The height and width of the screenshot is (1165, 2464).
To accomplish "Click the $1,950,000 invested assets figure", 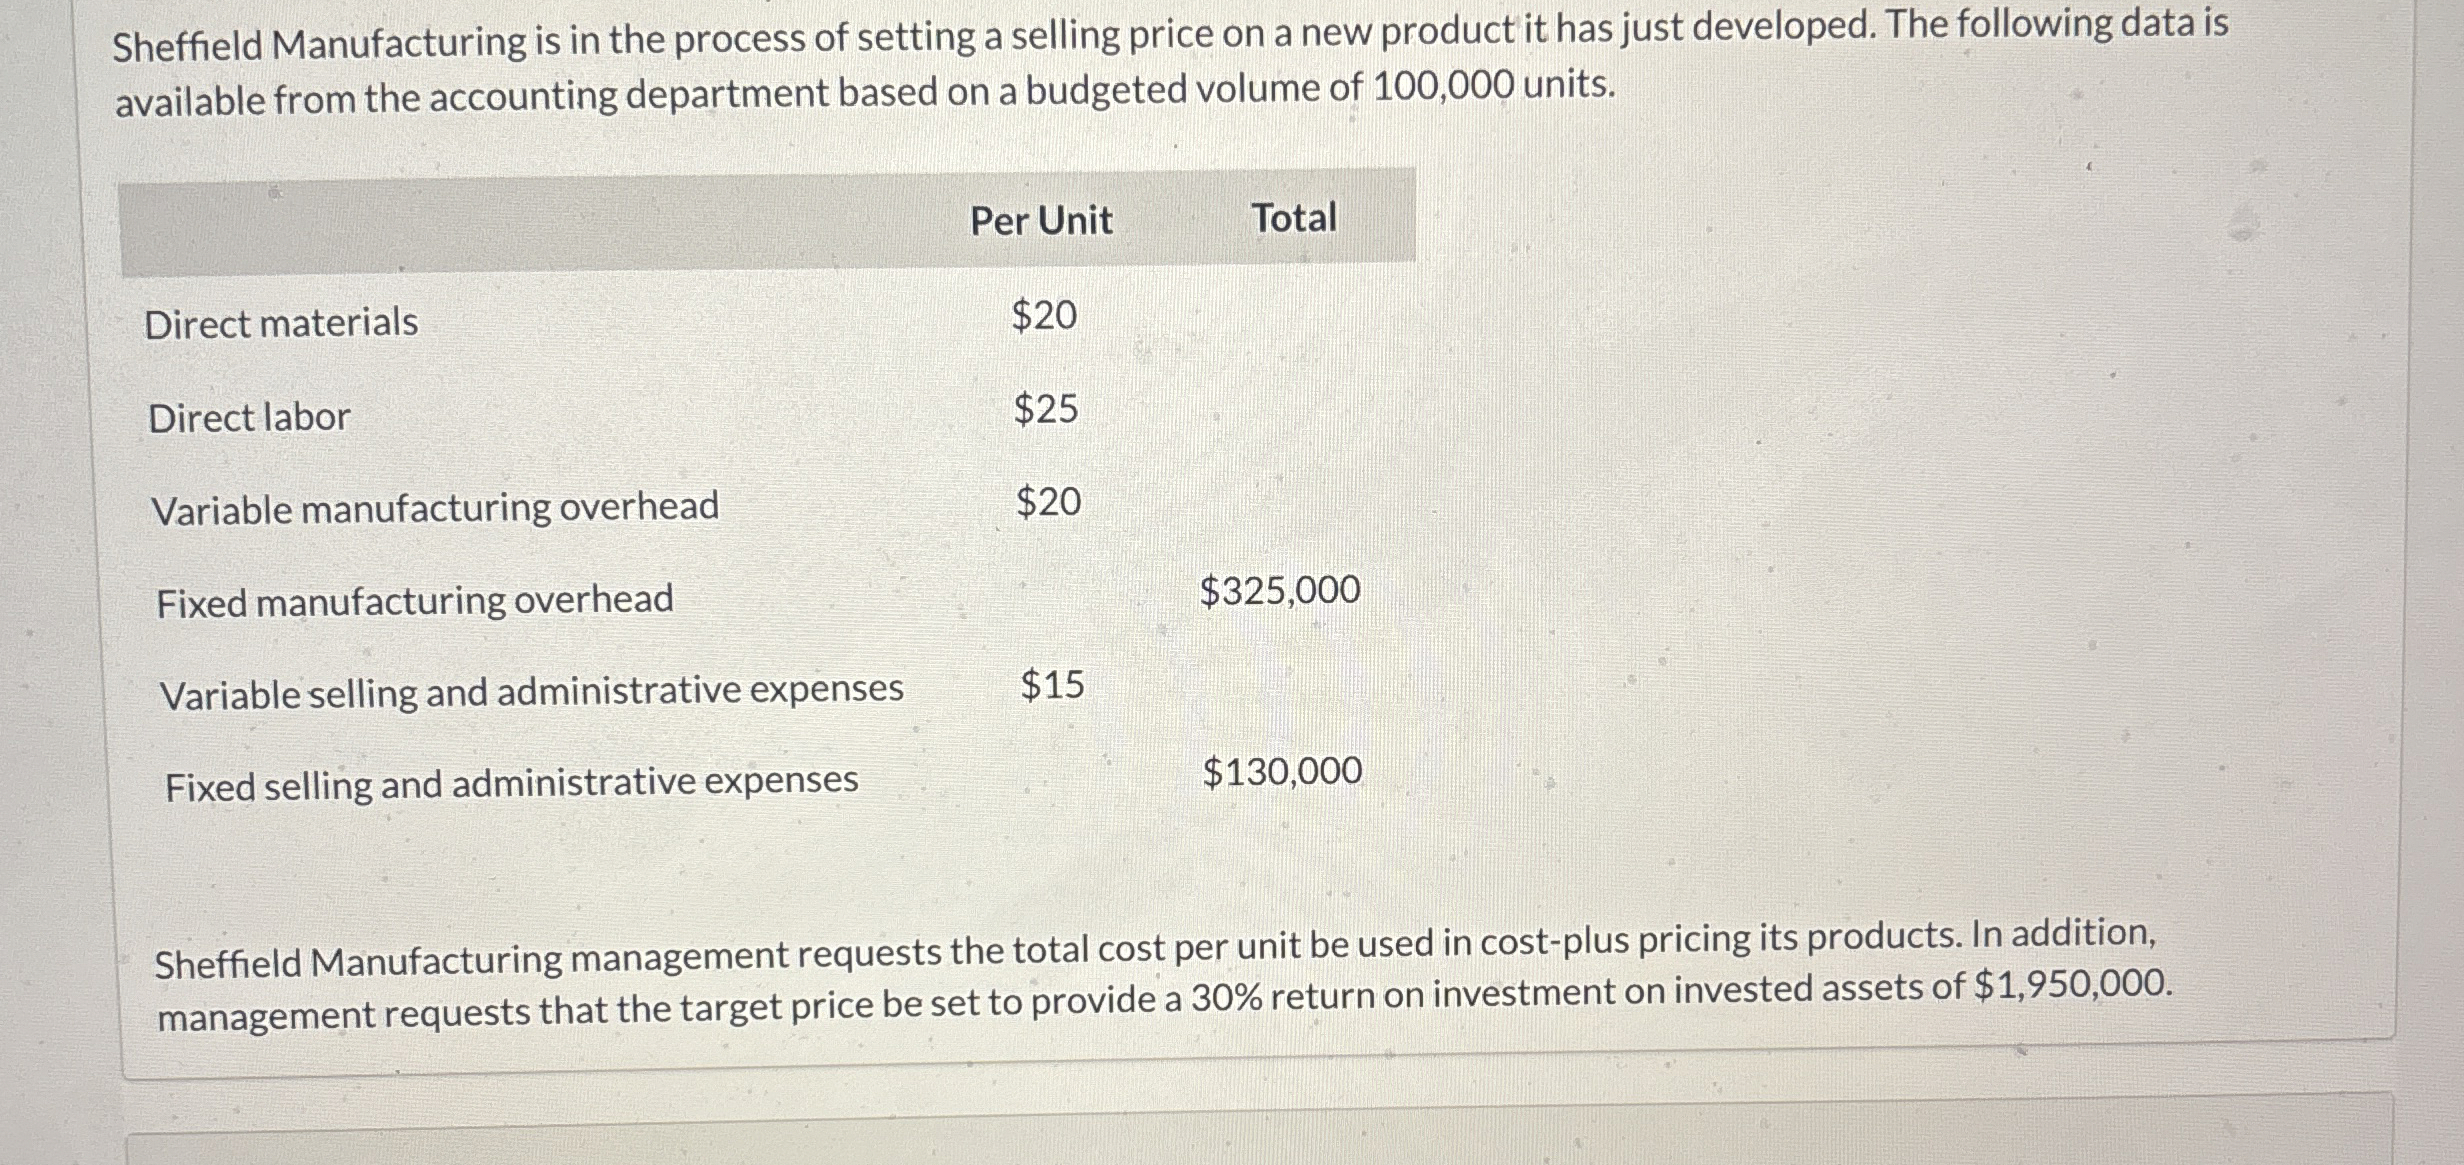I will point(2074,985).
